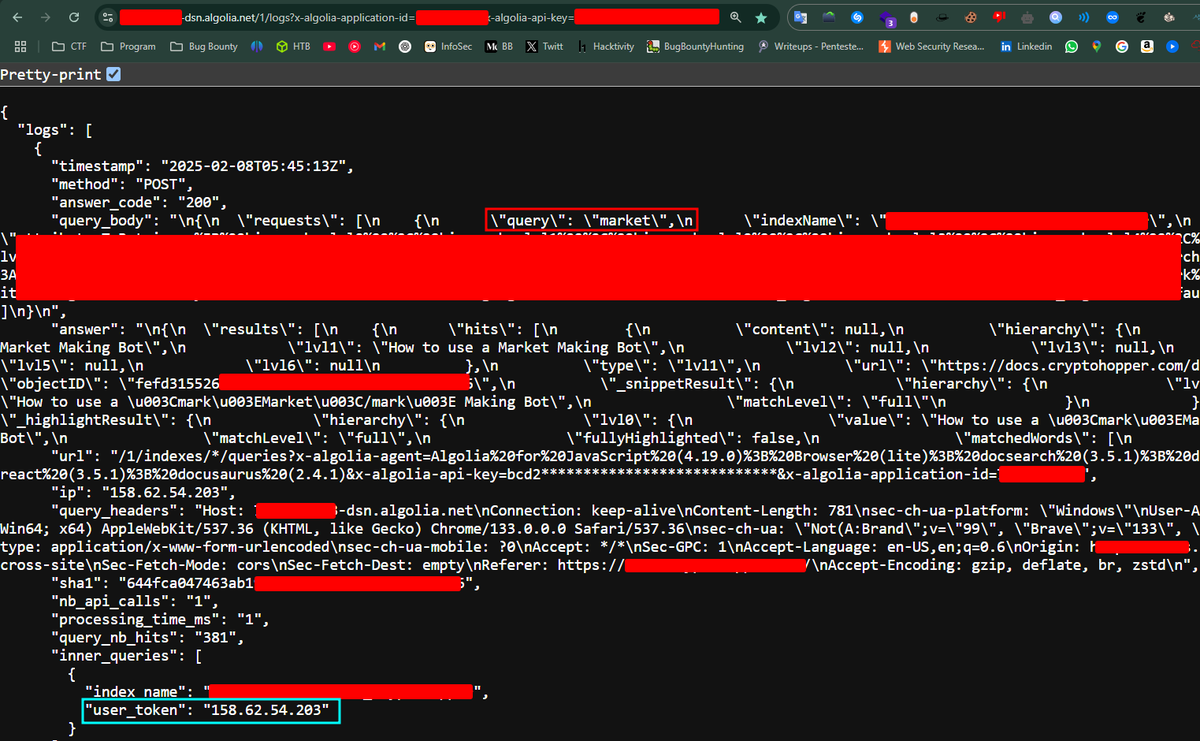Viewport: 1200px width, 741px height.
Task: Open the Google Translate extension
Action: point(800,18)
